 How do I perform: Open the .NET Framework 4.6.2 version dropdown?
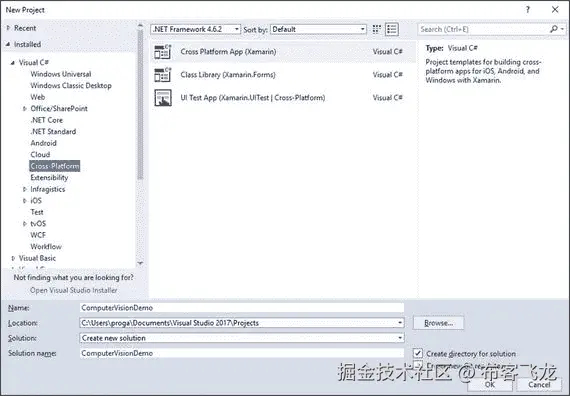(x=196, y=29)
